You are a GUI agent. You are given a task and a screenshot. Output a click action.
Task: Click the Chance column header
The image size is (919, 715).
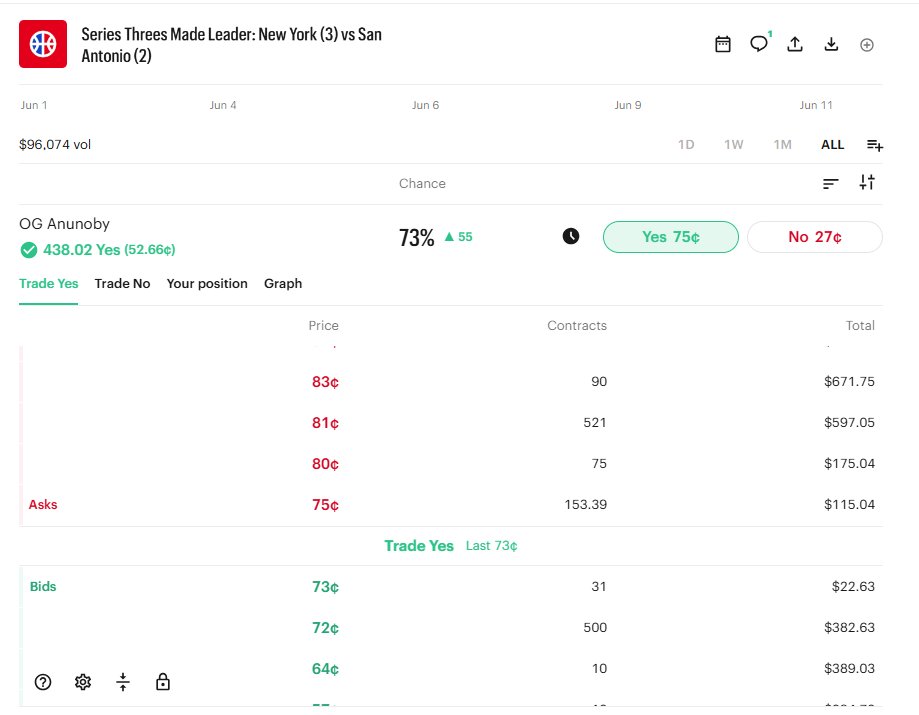(x=422, y=183)
